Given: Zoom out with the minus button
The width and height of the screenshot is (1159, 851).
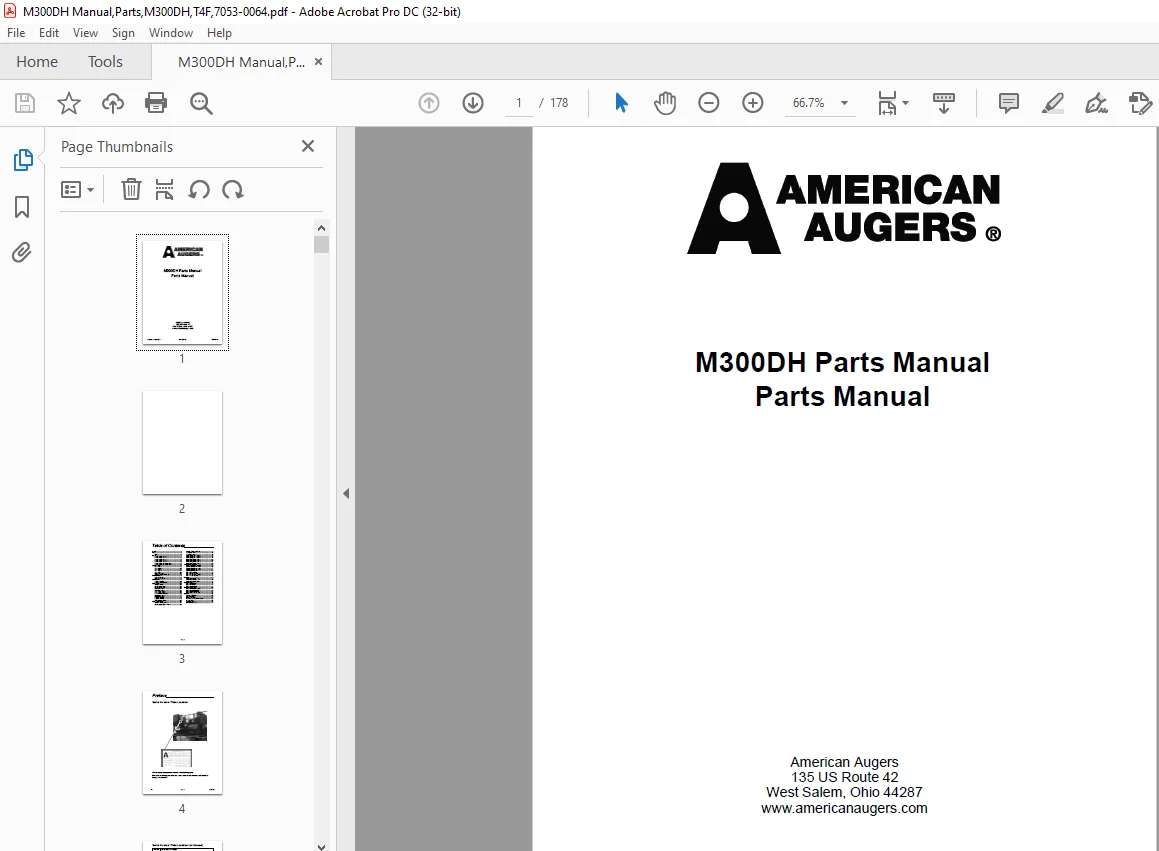Looking at the screenshot, I should point(709,103).
